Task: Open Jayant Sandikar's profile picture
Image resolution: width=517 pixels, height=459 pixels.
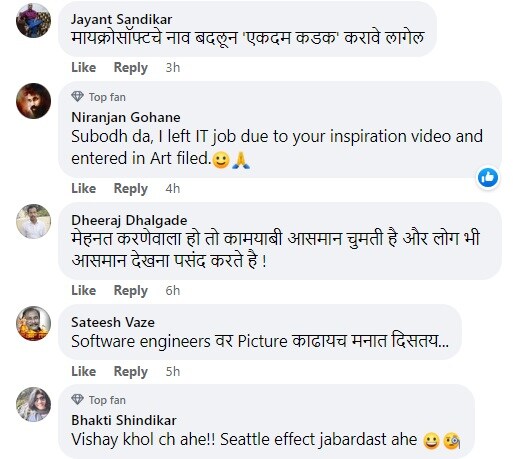Action: click(33, 20)
